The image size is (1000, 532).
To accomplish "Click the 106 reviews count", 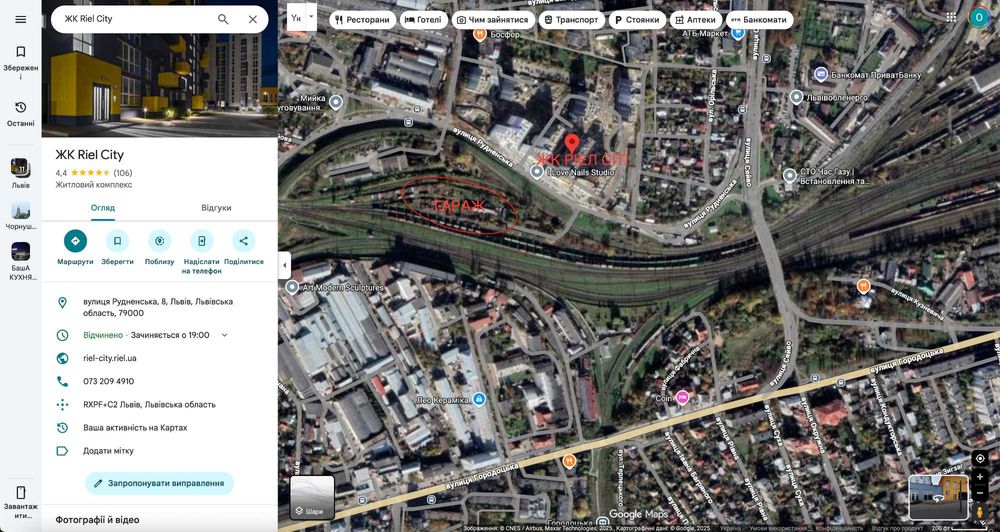I will [x=123, y=173].
